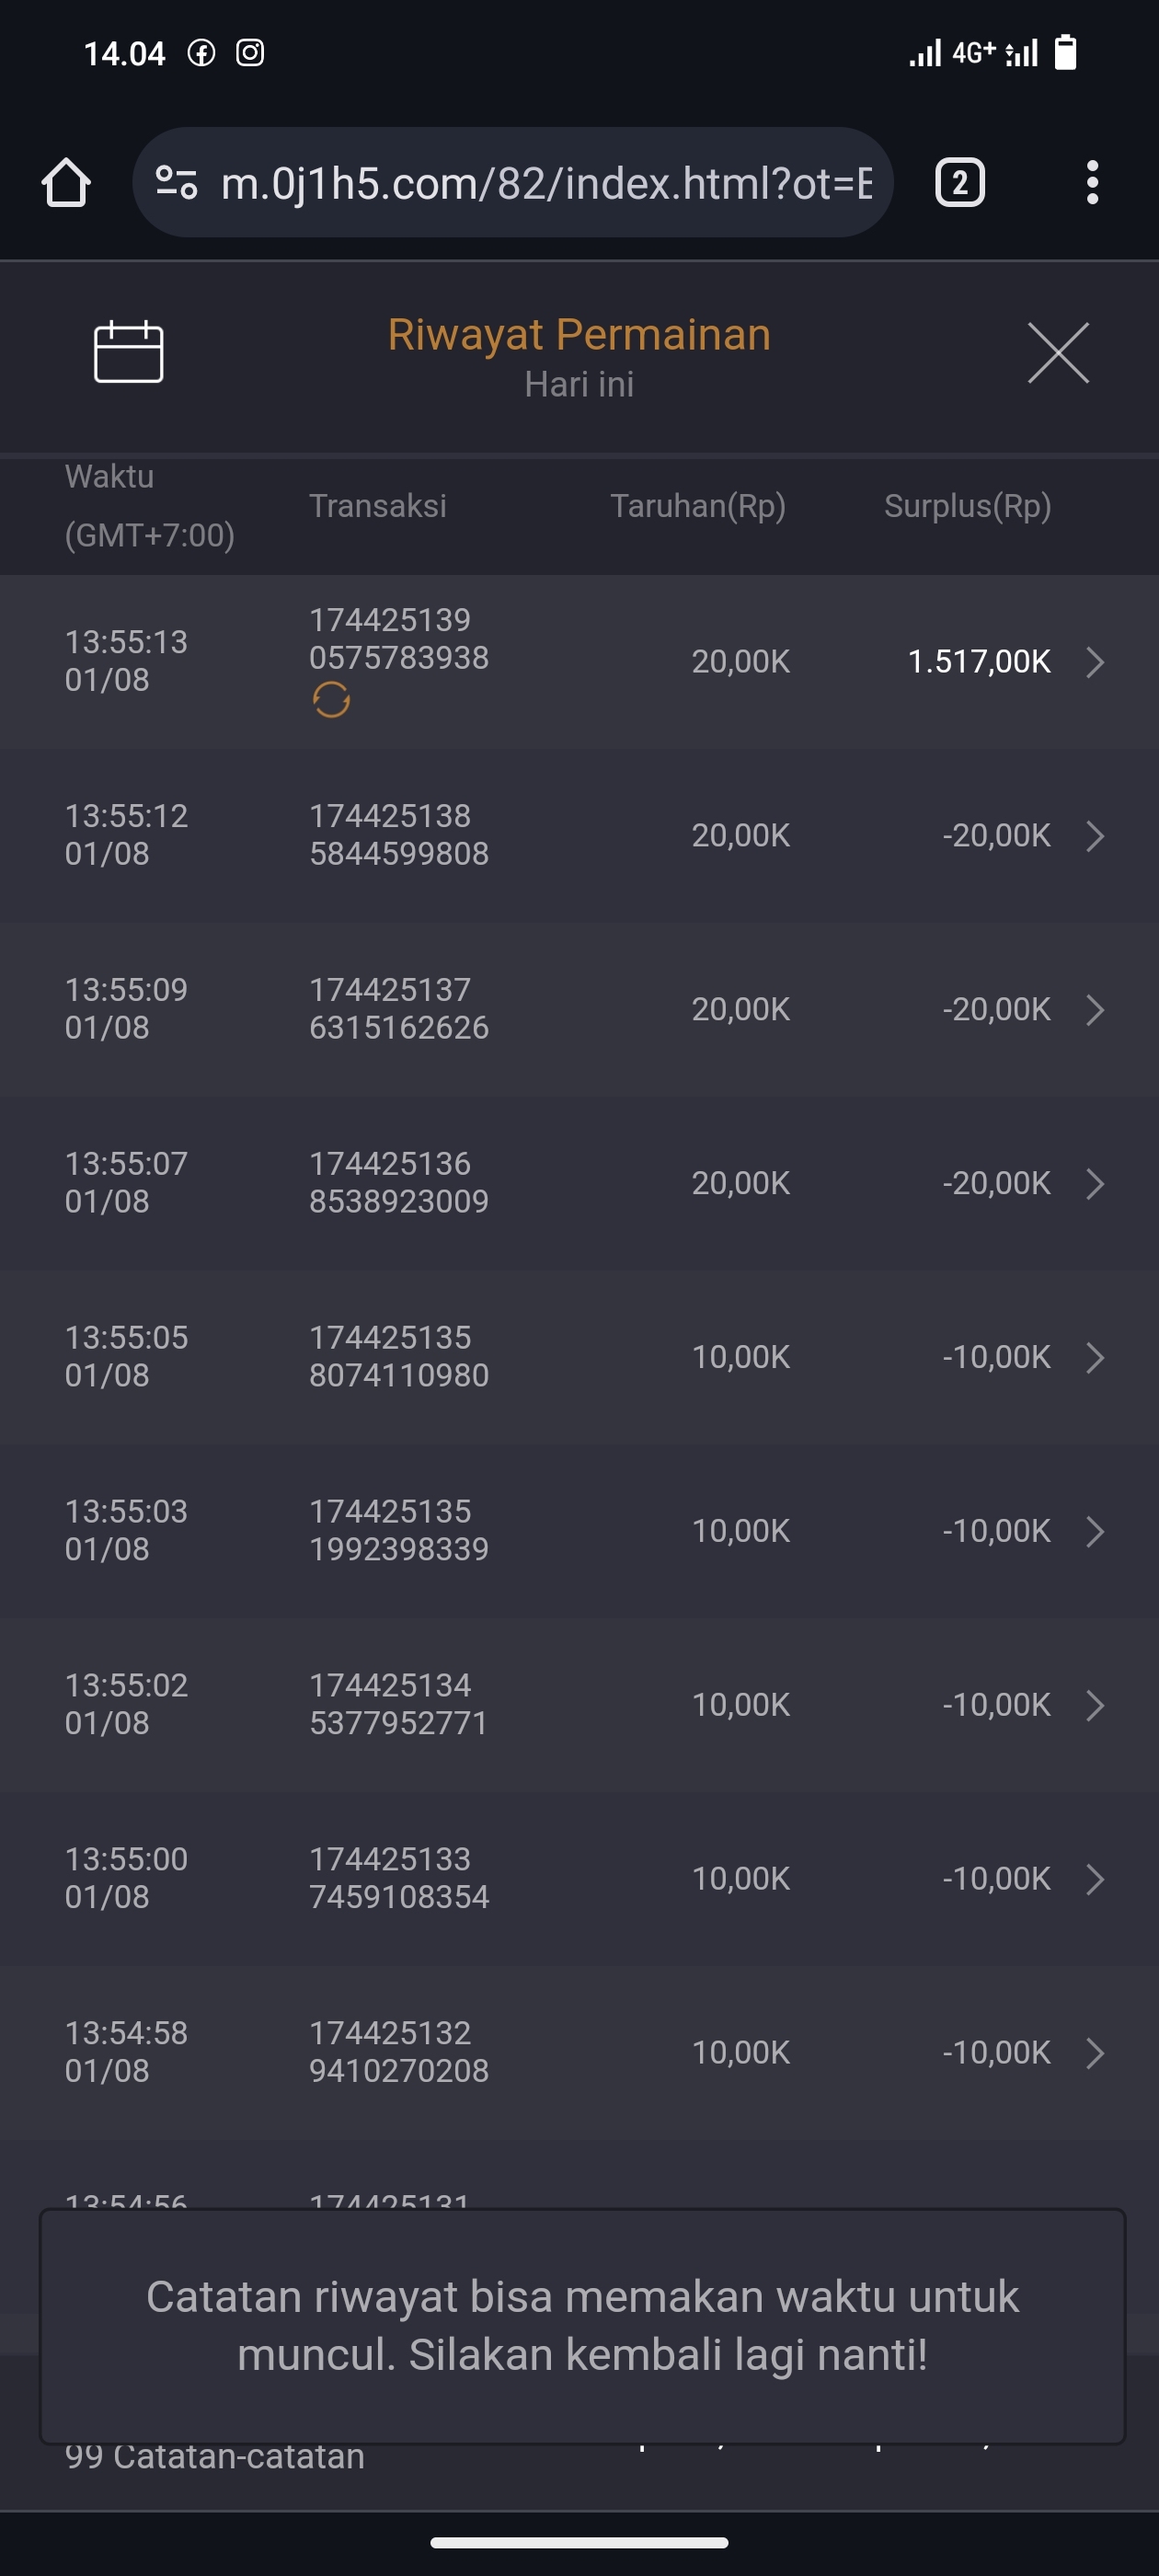Close the Riwayat Permainan panel

coord(1058,353)
